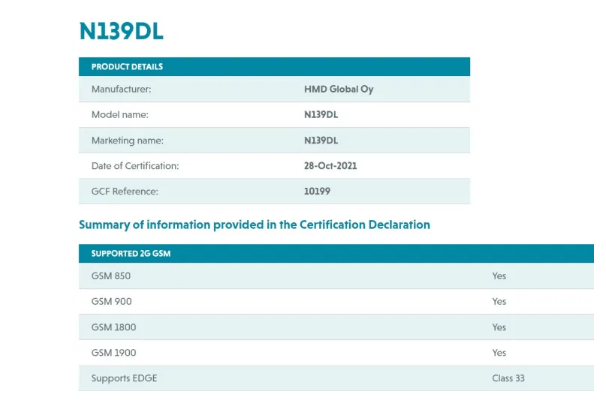This screenshot has width=606, height=402.
Task: Select the 10199 reference number
Action: pos(317,191)
